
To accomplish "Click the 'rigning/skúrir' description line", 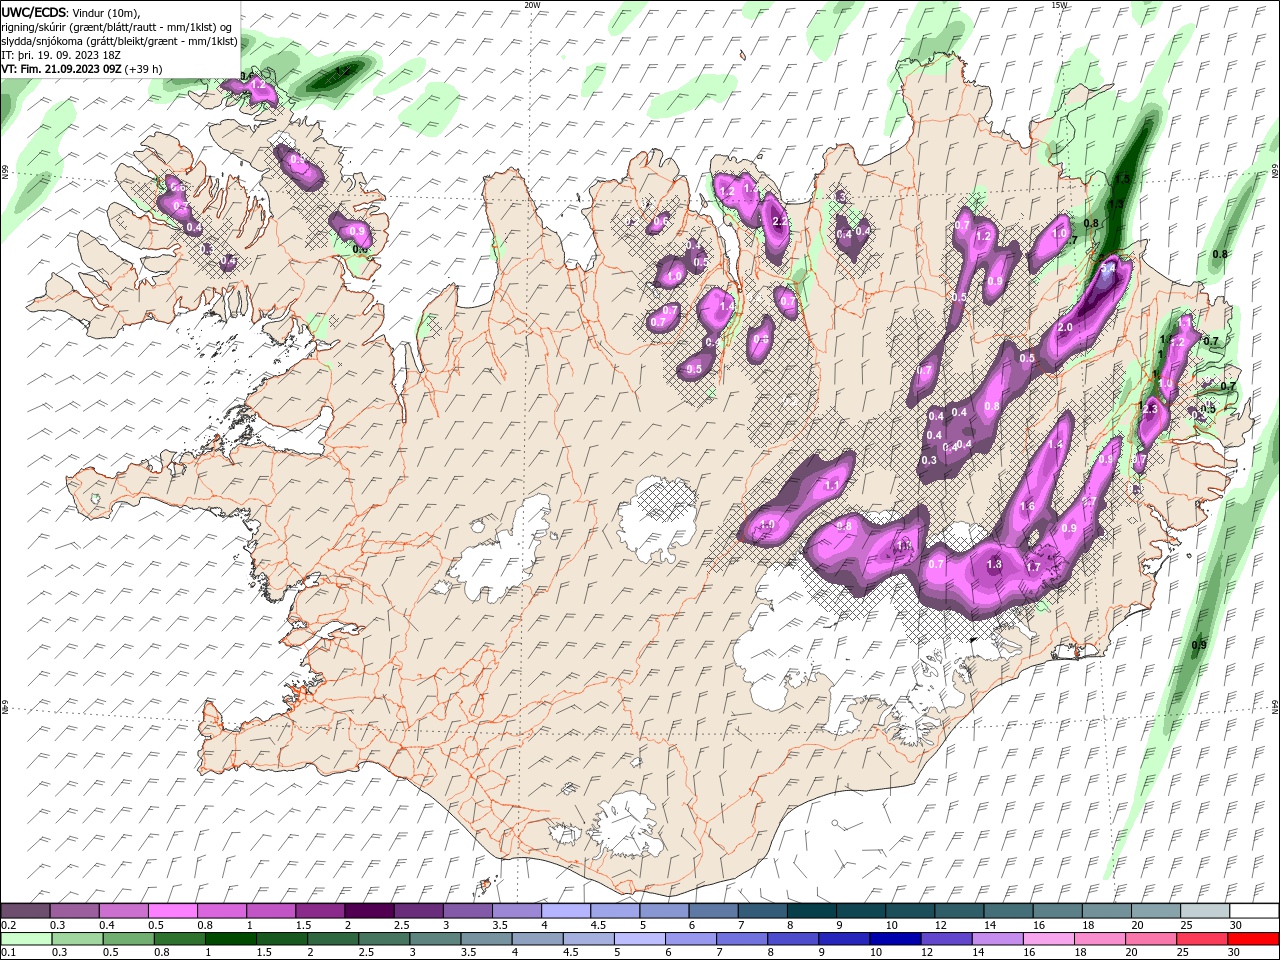I will (118, 27).
